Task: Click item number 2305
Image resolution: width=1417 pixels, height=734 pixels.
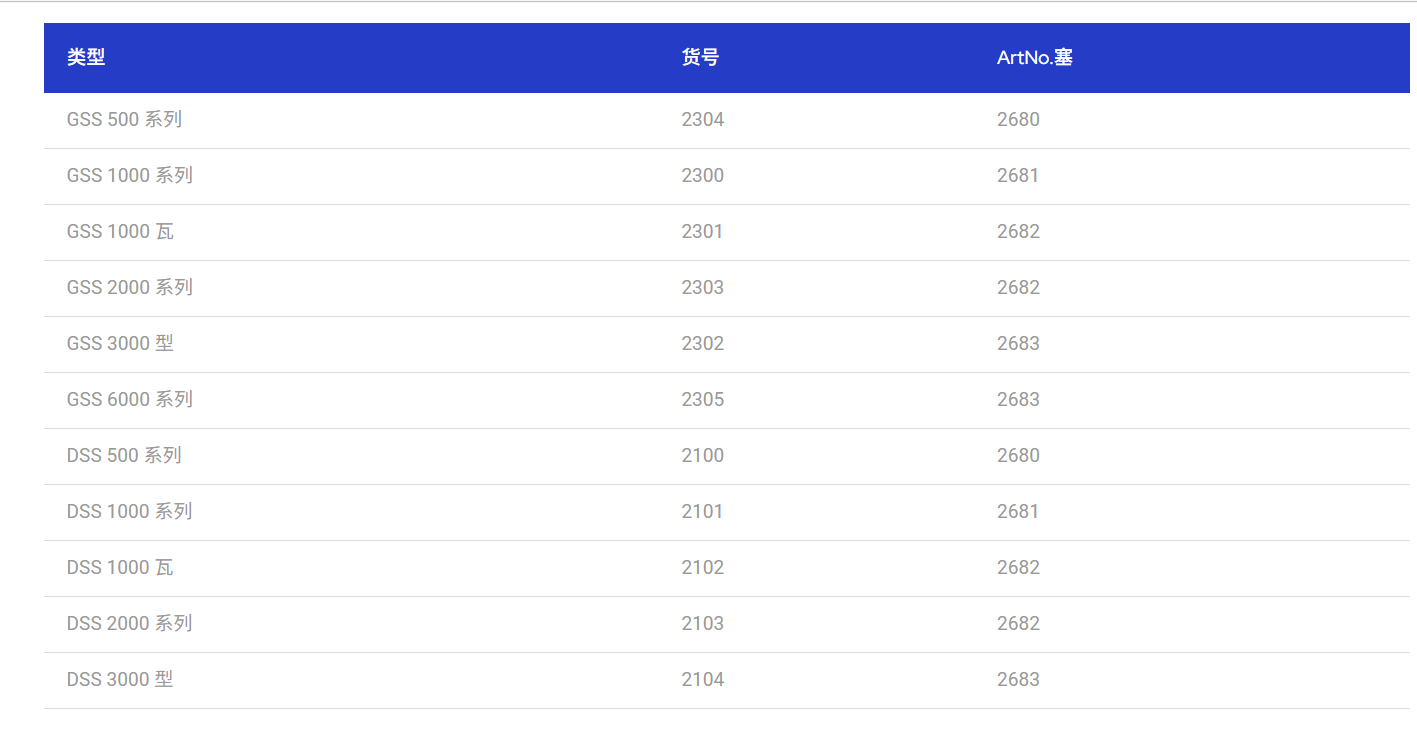Action: [702, 400]
